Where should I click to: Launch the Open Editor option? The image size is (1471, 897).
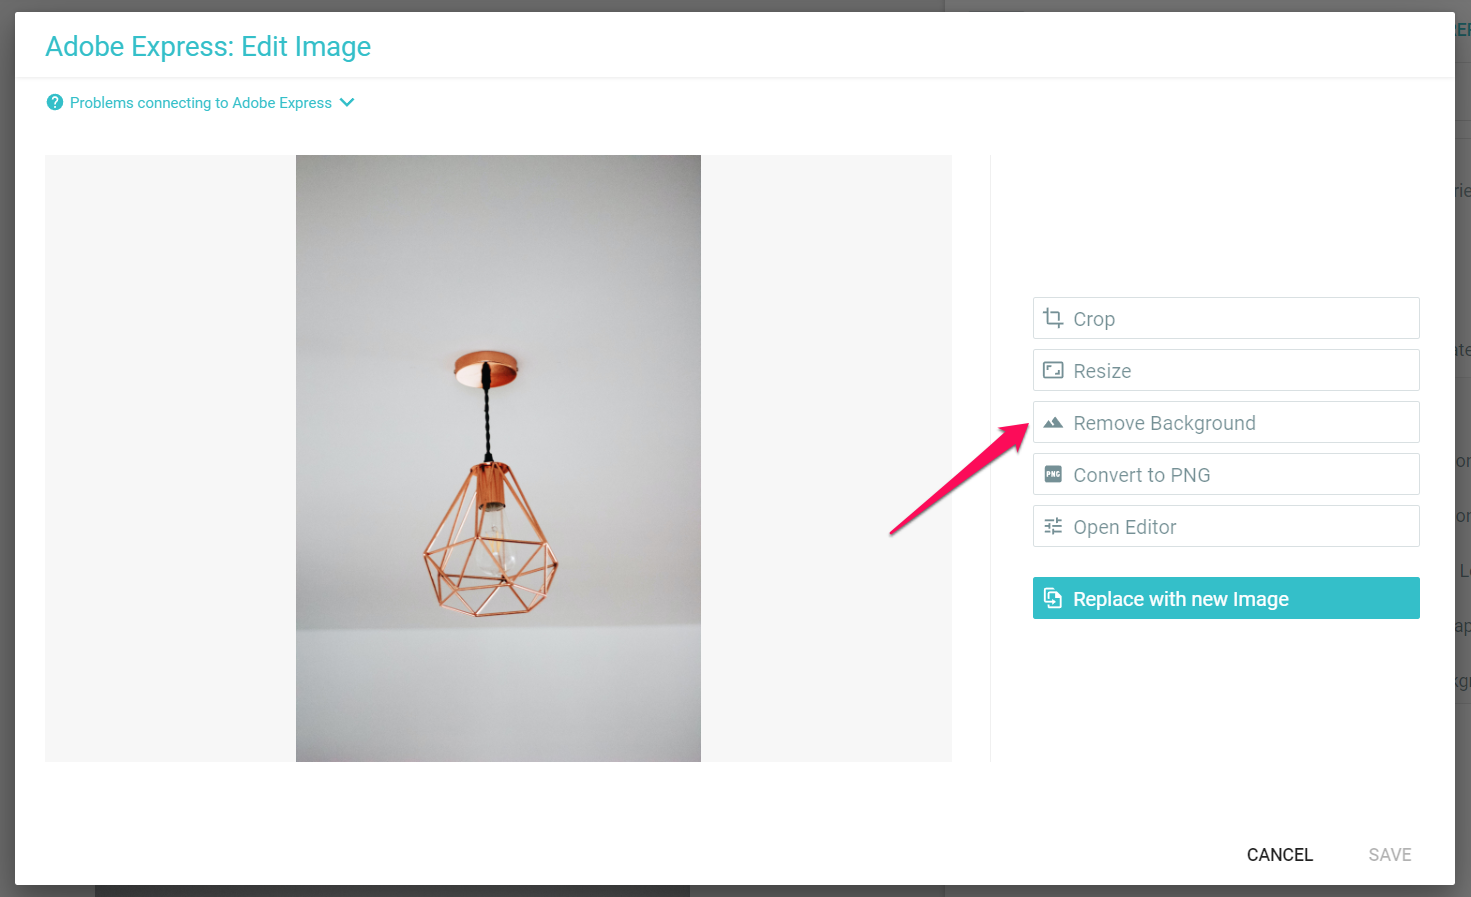click(1225, 526)
